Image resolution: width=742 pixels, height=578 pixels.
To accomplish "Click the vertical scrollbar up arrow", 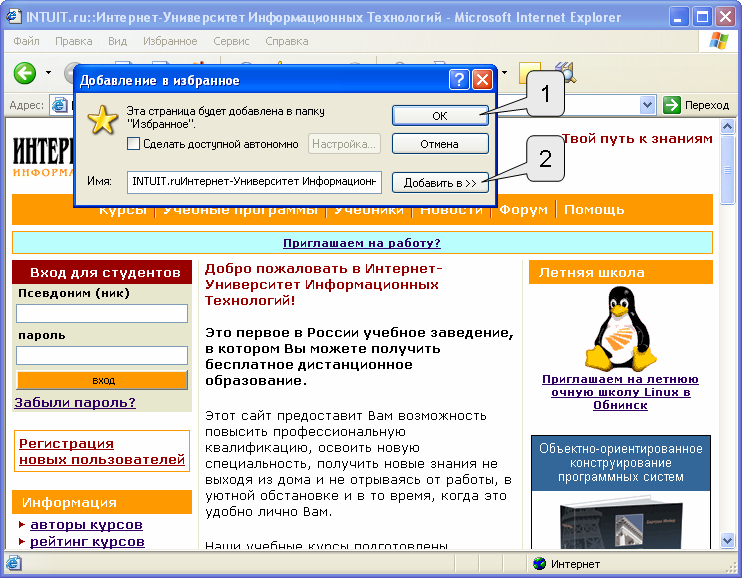I will click(727, 126).
